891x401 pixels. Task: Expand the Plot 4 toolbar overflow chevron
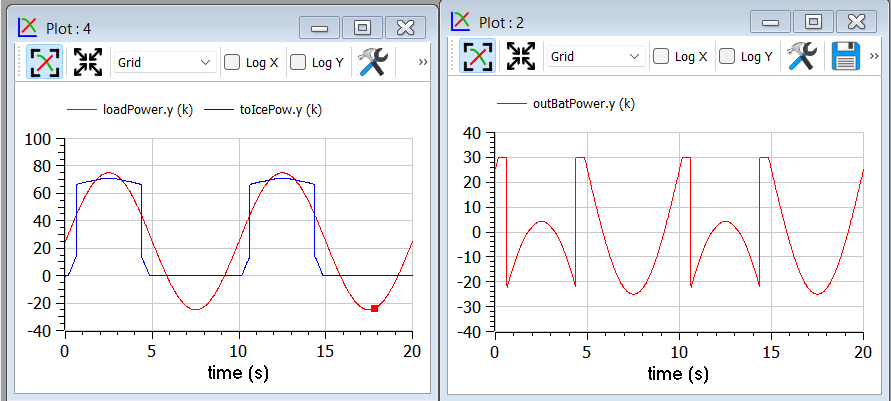click(423, 62)
